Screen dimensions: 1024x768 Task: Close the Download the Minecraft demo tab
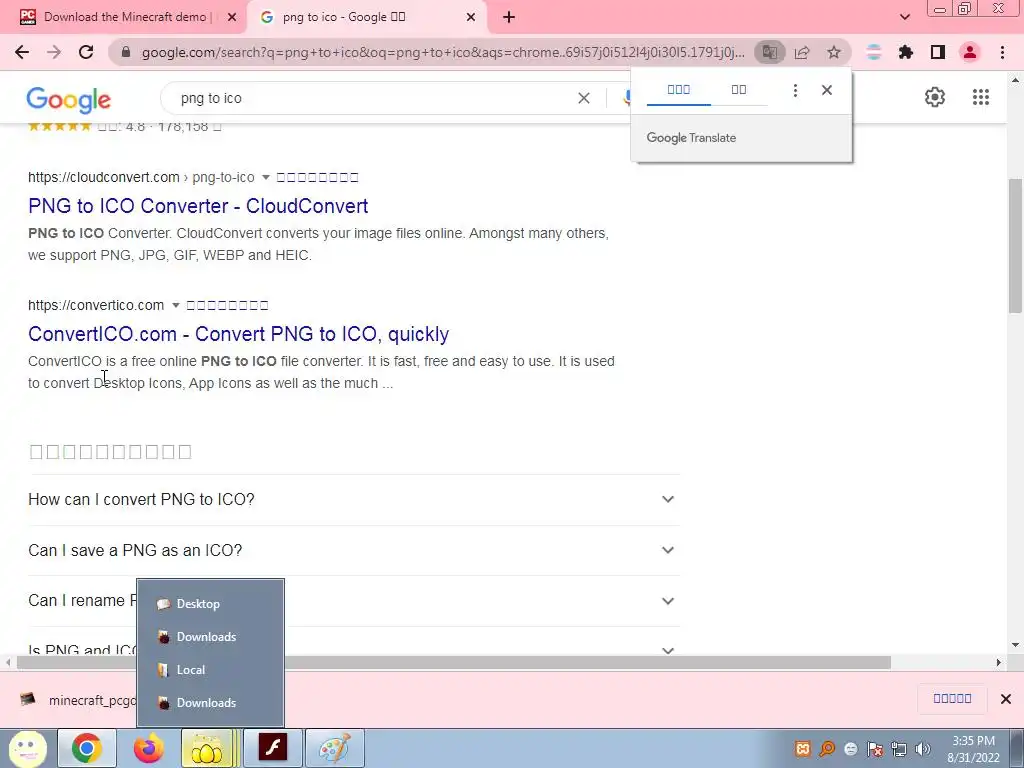point(232,18)
